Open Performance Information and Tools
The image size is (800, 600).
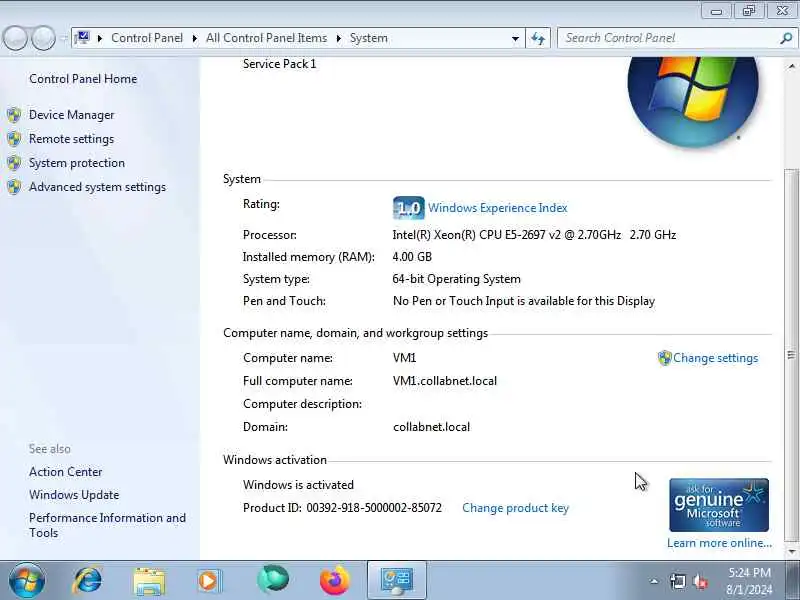107,525
